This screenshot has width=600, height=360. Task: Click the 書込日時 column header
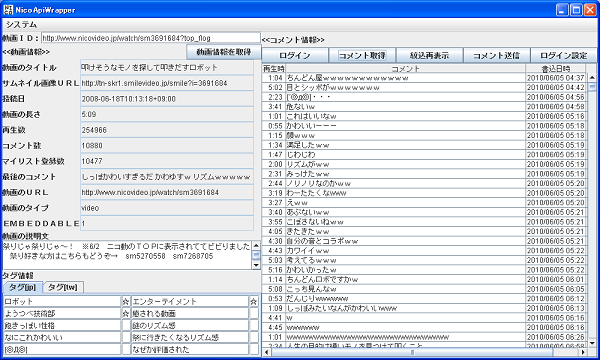(x=556, y=68)
